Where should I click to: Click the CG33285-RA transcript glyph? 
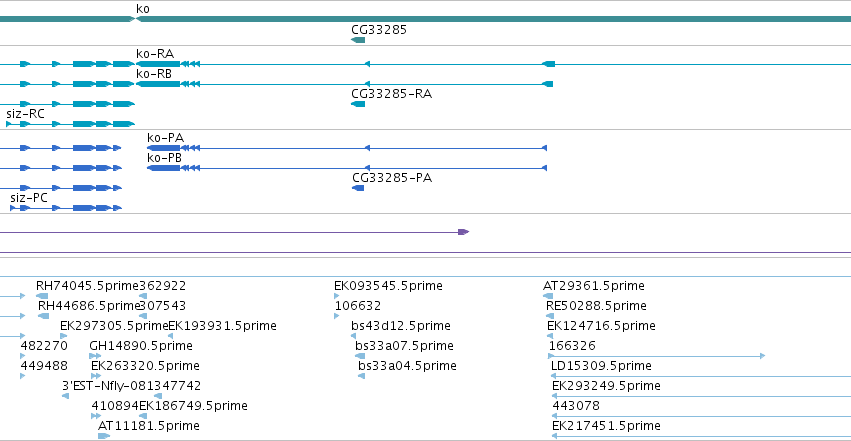click(x=358, y=104)
